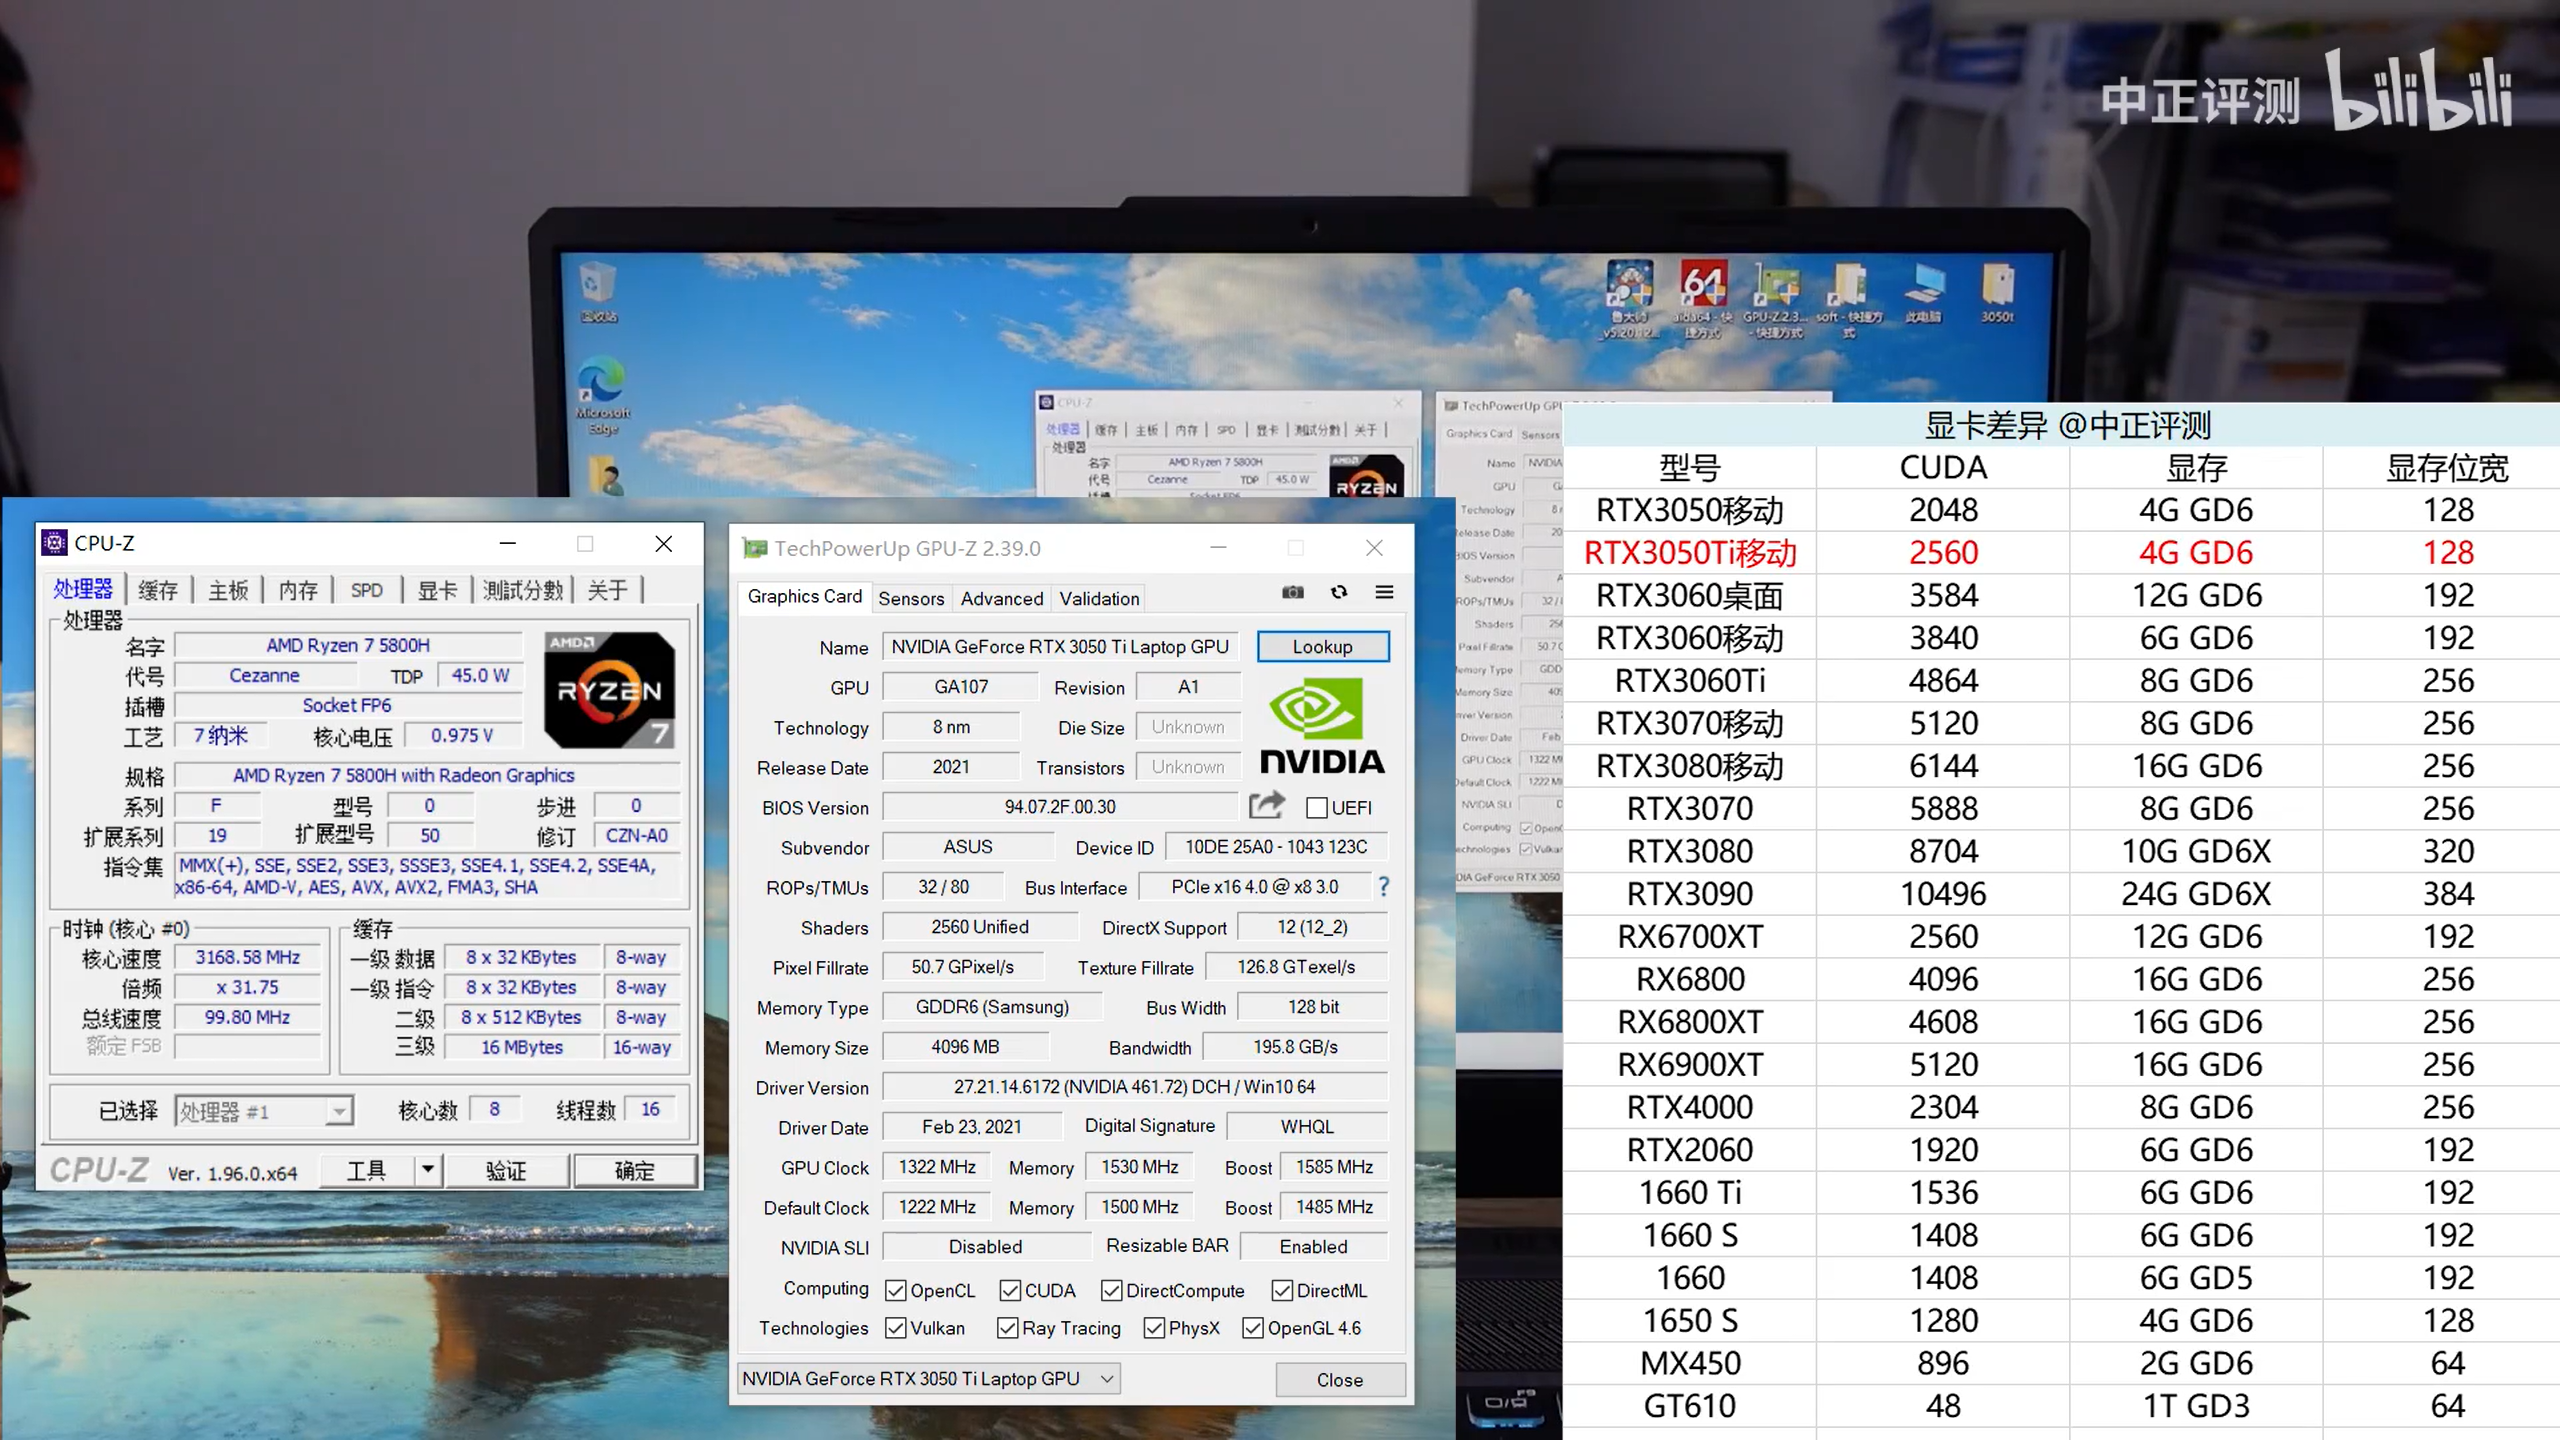This screenshot has height=1440, width=2560.
Task: Click the Lookup button
Action: click(1322, 647)
